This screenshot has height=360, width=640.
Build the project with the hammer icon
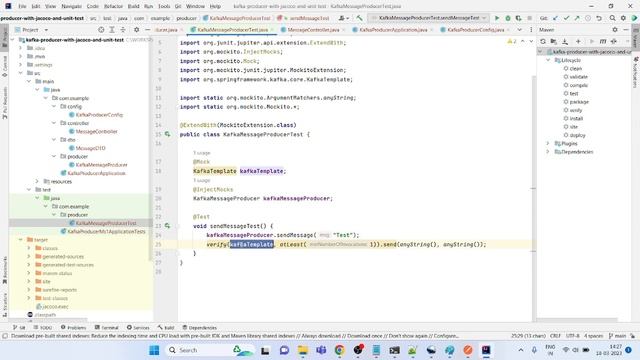coord(359,18)
